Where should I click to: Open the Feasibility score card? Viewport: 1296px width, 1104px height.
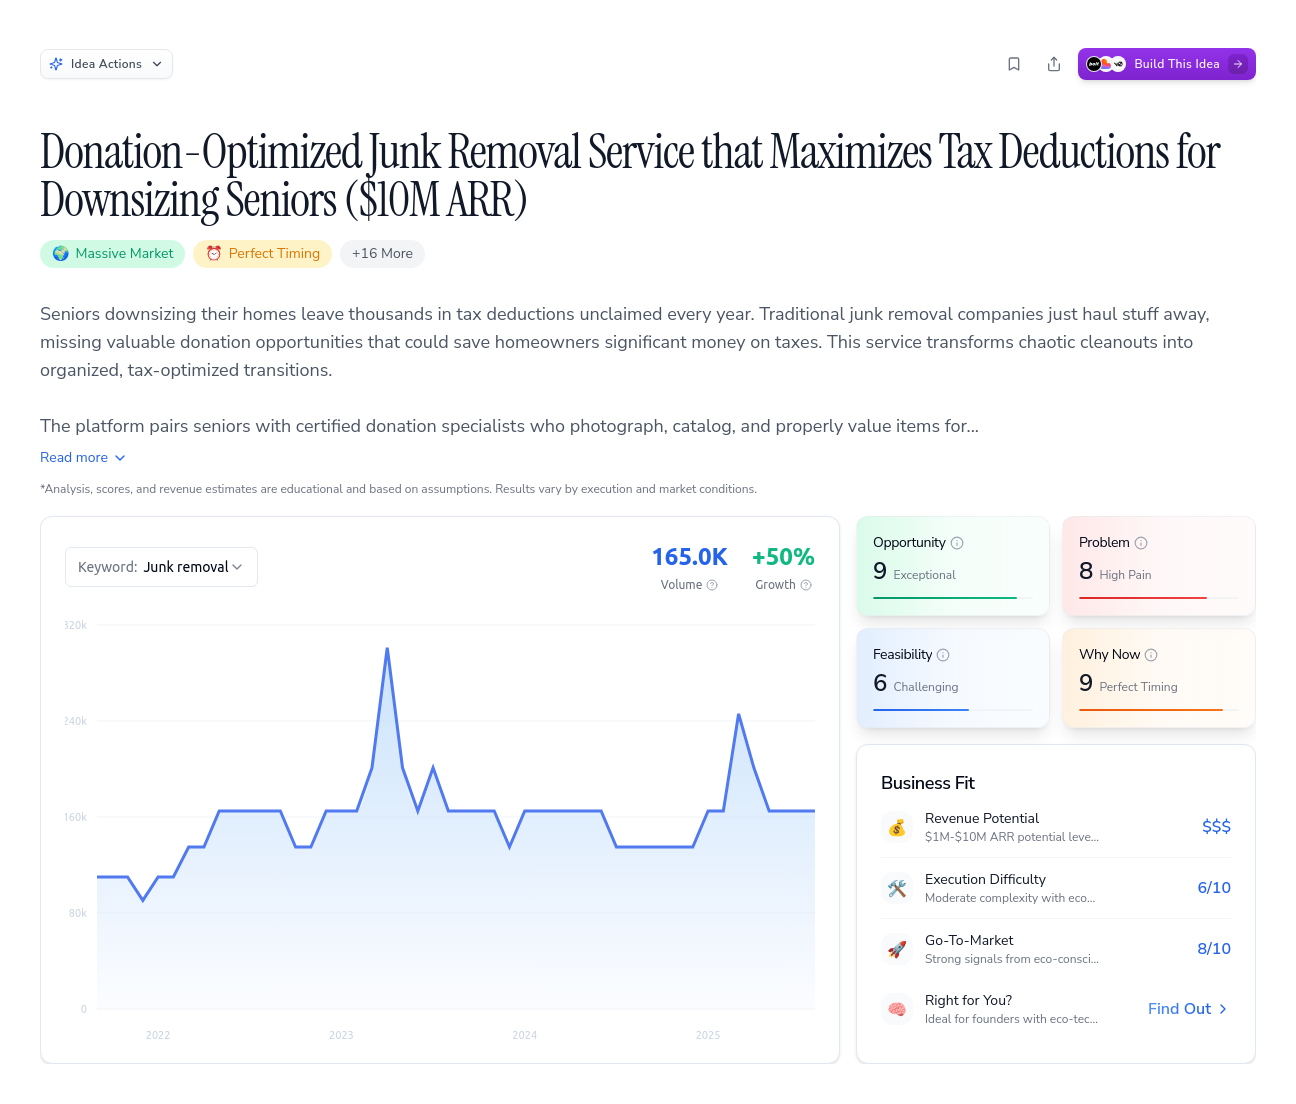click(x=953, y=678)
